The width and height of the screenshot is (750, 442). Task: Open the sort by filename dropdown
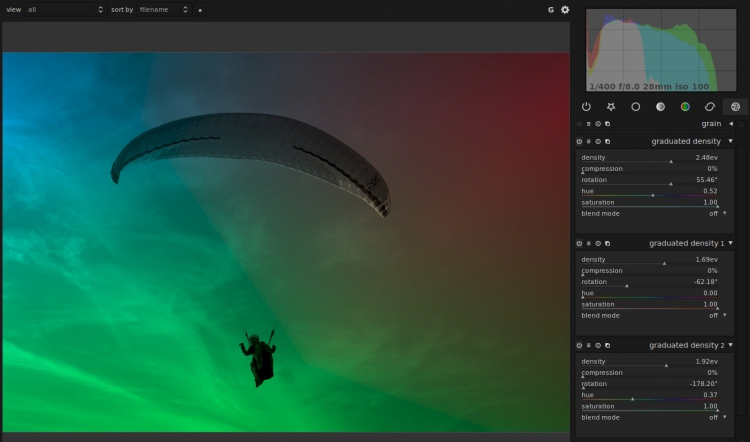(163, 9)
